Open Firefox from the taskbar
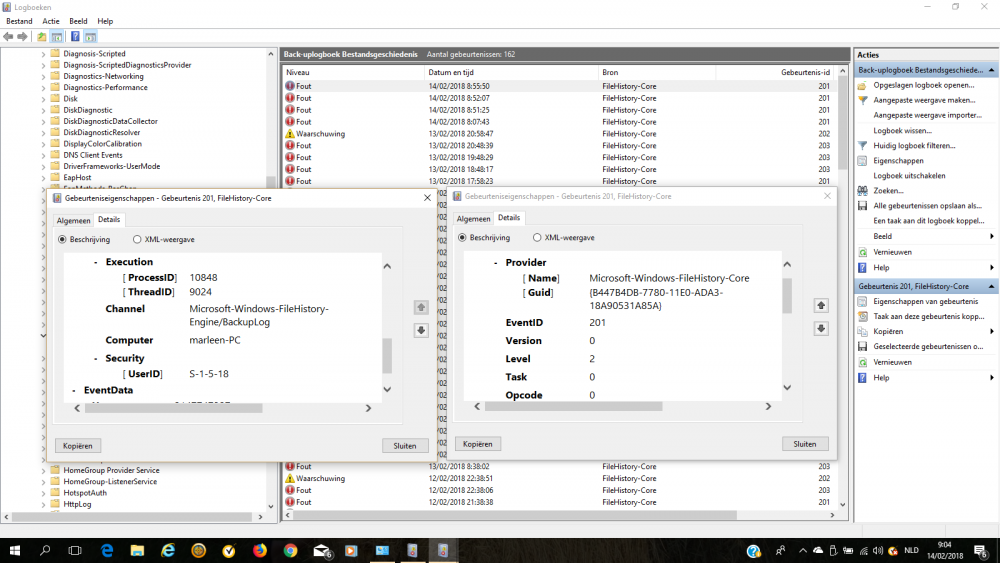 260,550
